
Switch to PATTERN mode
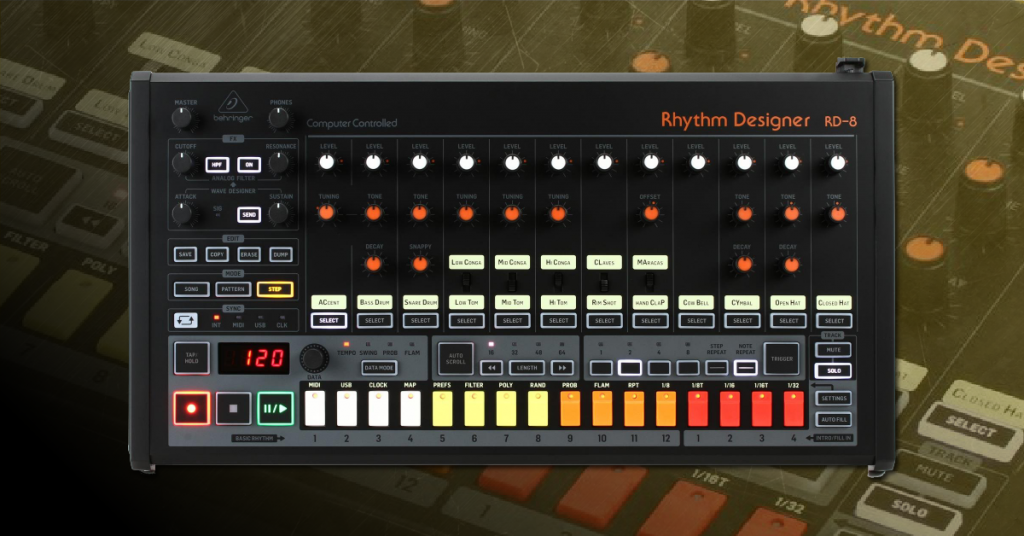(x=232, y=289)
